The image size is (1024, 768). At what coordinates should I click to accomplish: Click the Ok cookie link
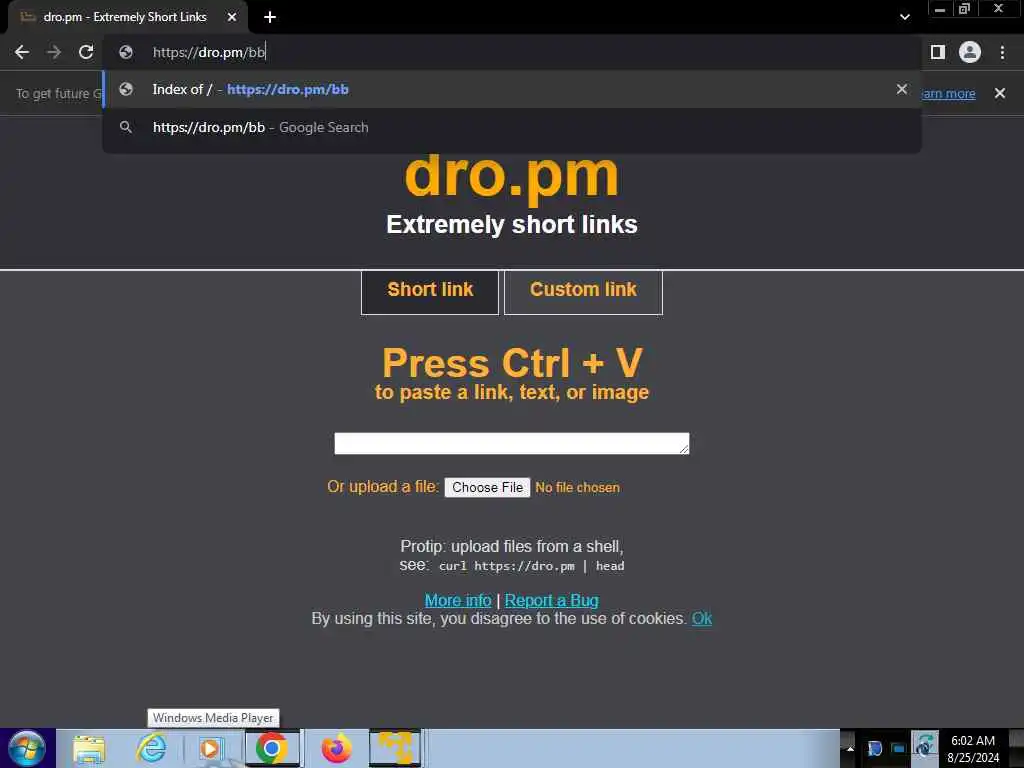pos(701,618)
